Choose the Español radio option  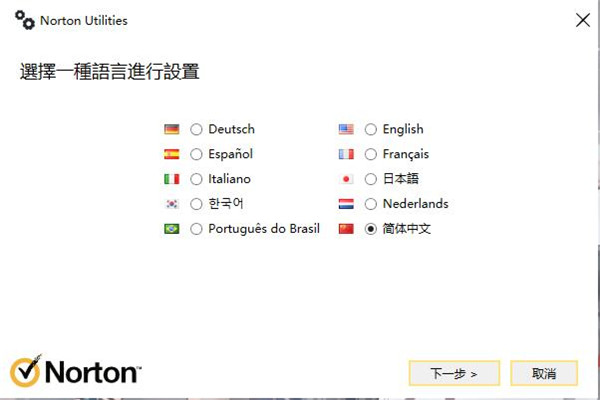pos(196,154)
